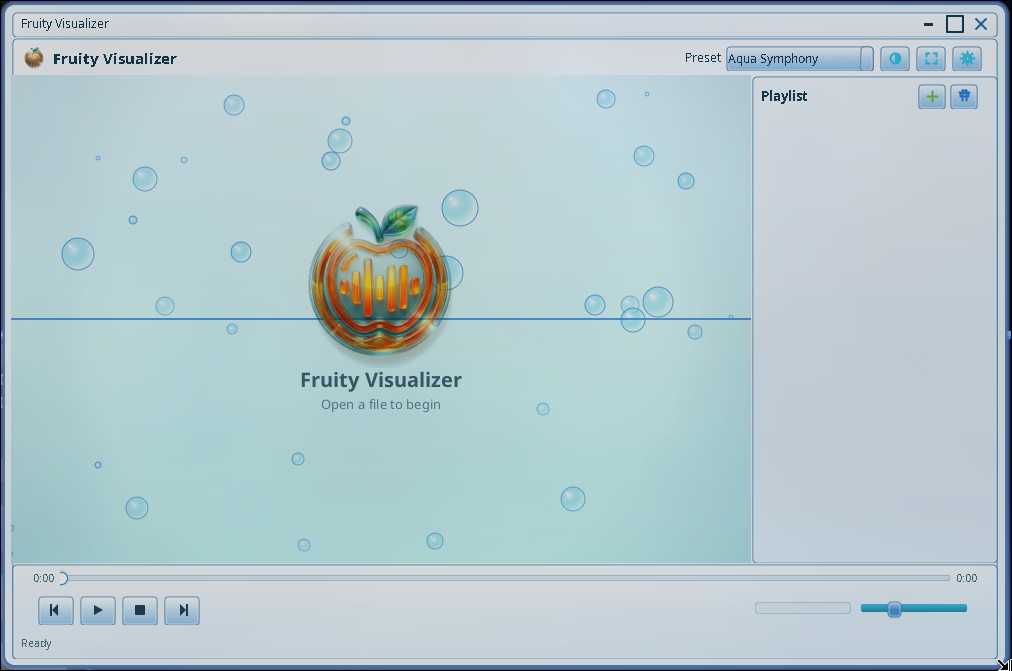Open the Preset dropdown showing Aqua Symphony

point(800,59)
